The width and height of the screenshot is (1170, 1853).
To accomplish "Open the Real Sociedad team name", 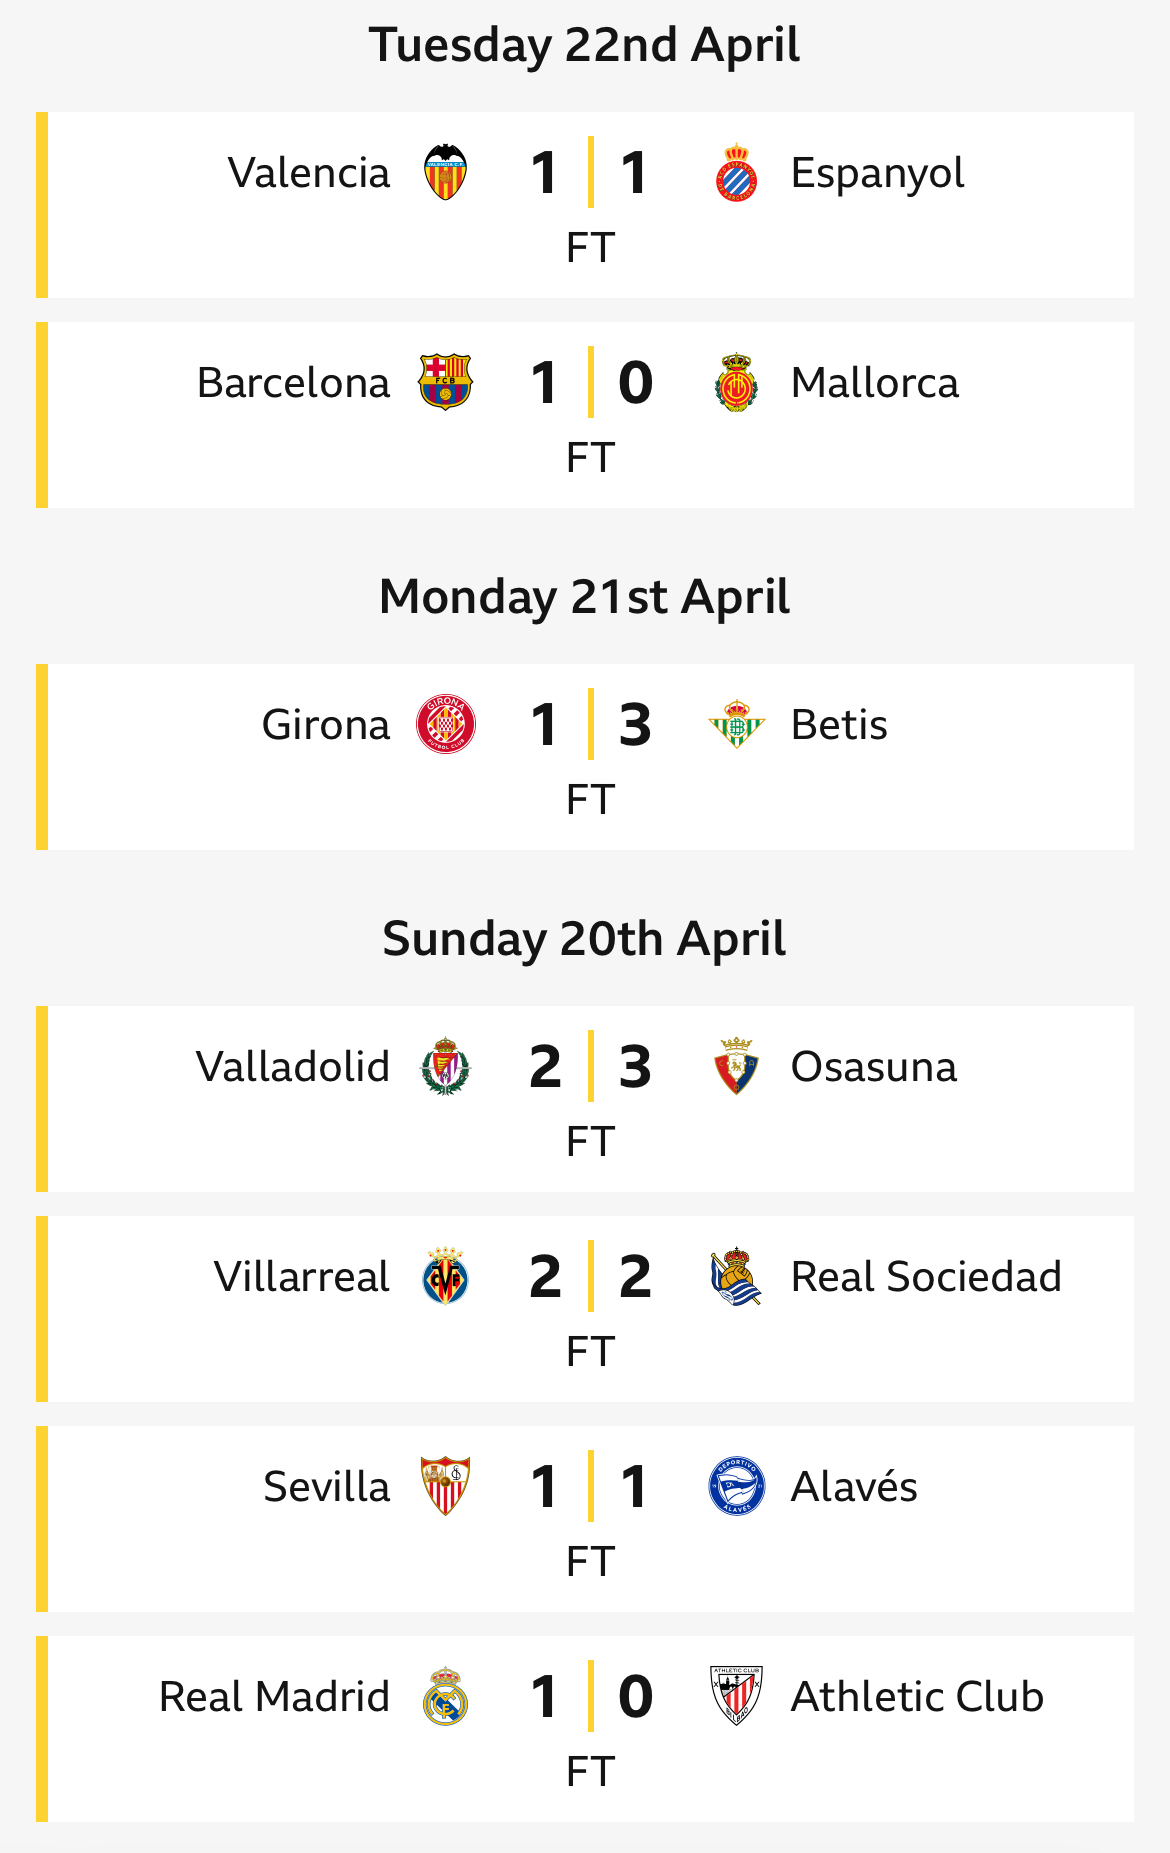I will pos(926,1276).
